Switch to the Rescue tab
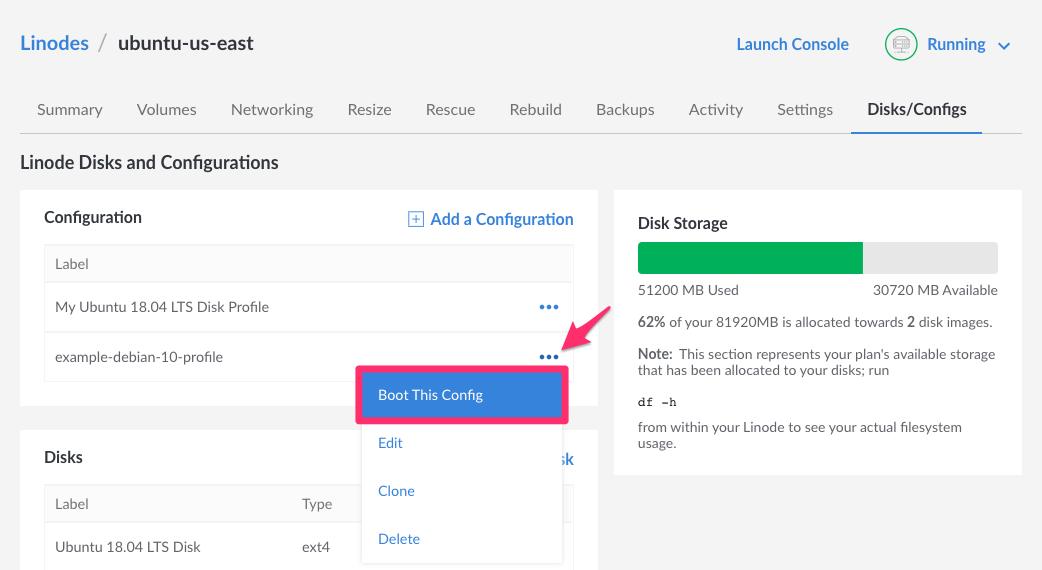Viewport: 1042px width, 570px height. coord(450,110)
